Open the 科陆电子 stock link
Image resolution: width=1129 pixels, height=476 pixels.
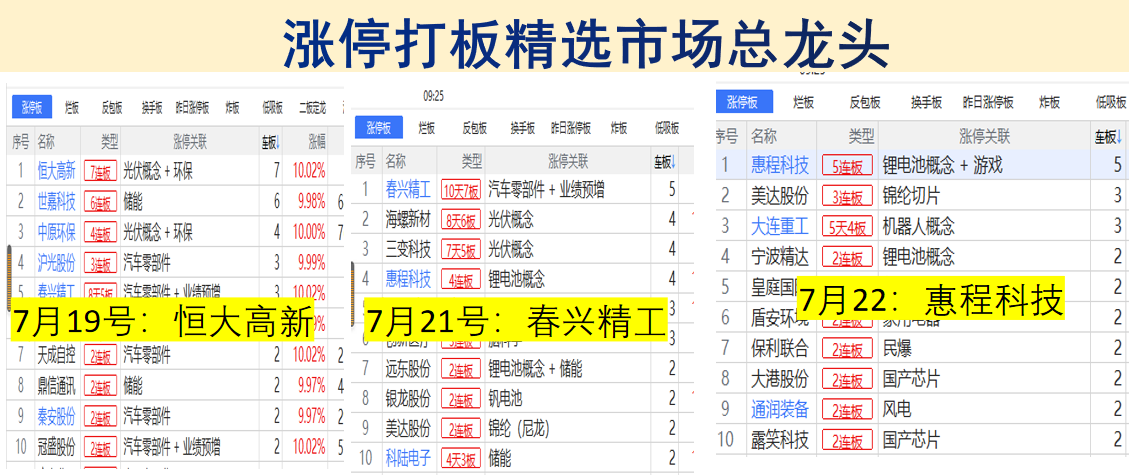pos(408,457)
